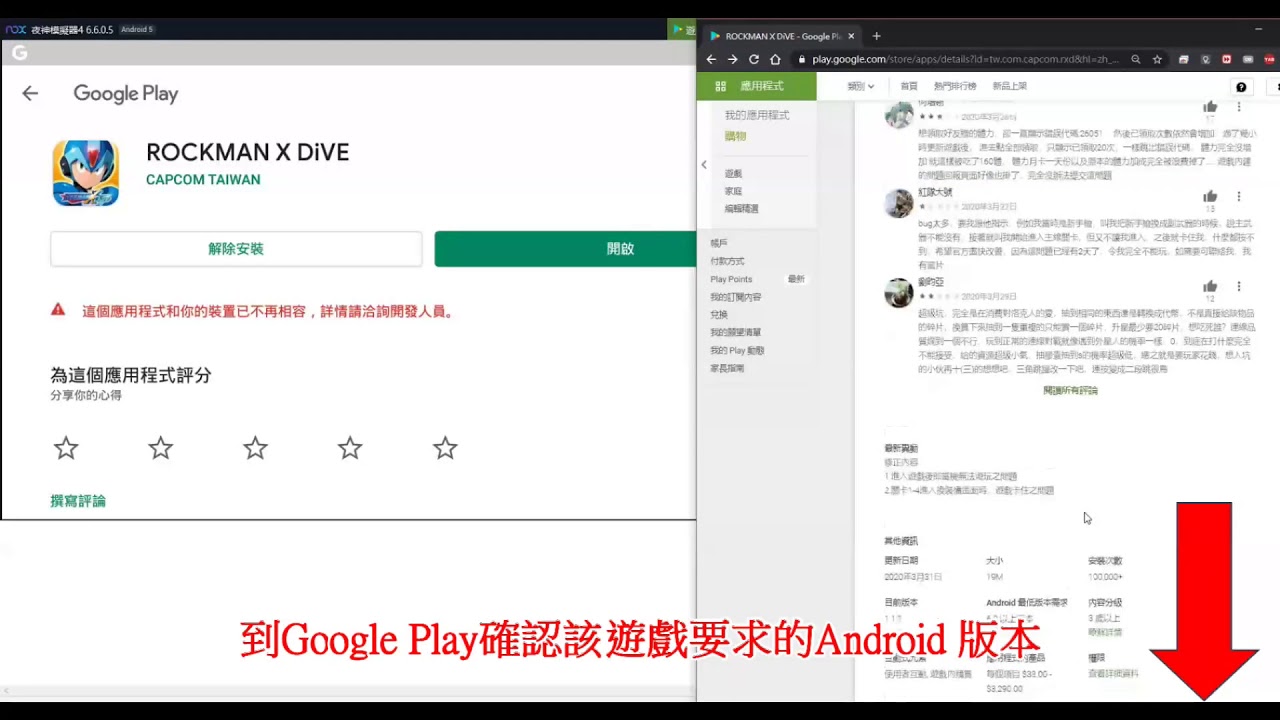Open the CAPCOM TAIWAN developer link
Screen dimensions: 1280x720
(x=203, y=180)
